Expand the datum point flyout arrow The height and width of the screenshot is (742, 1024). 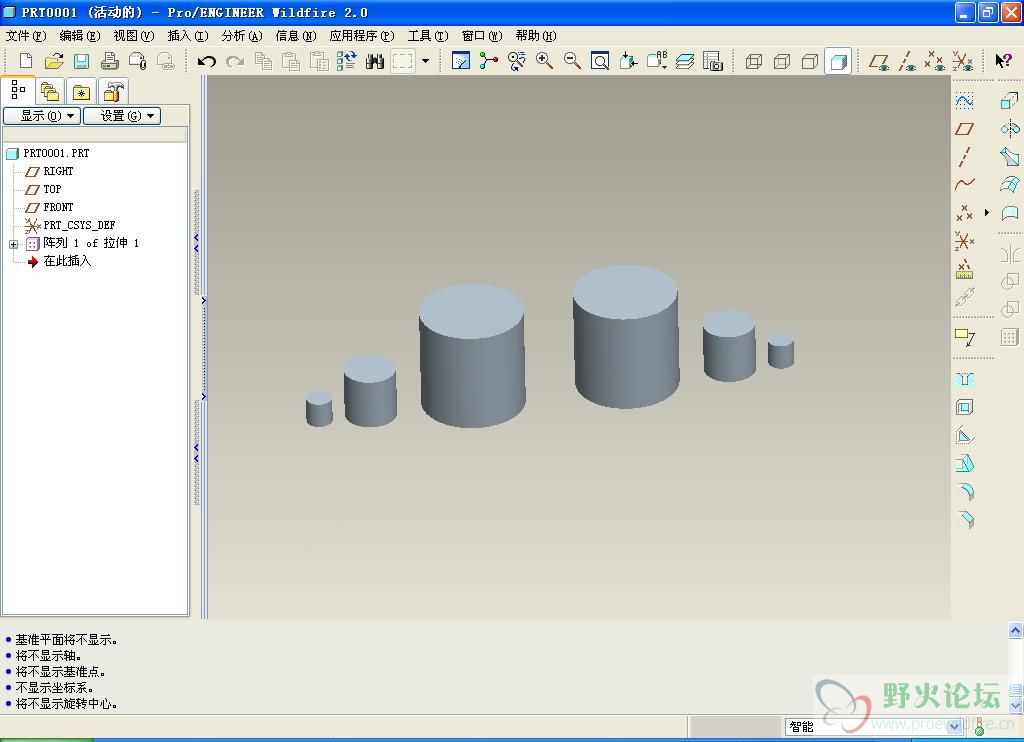pos(987,212)
